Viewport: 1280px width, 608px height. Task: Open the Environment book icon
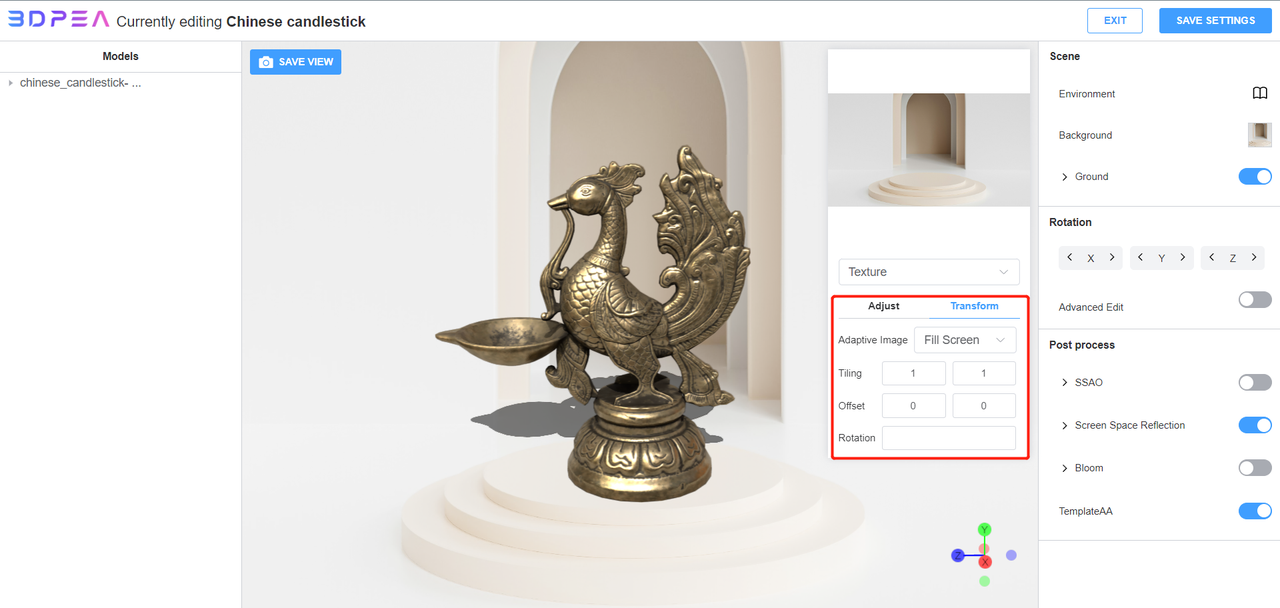click(x=1260, y=93)
